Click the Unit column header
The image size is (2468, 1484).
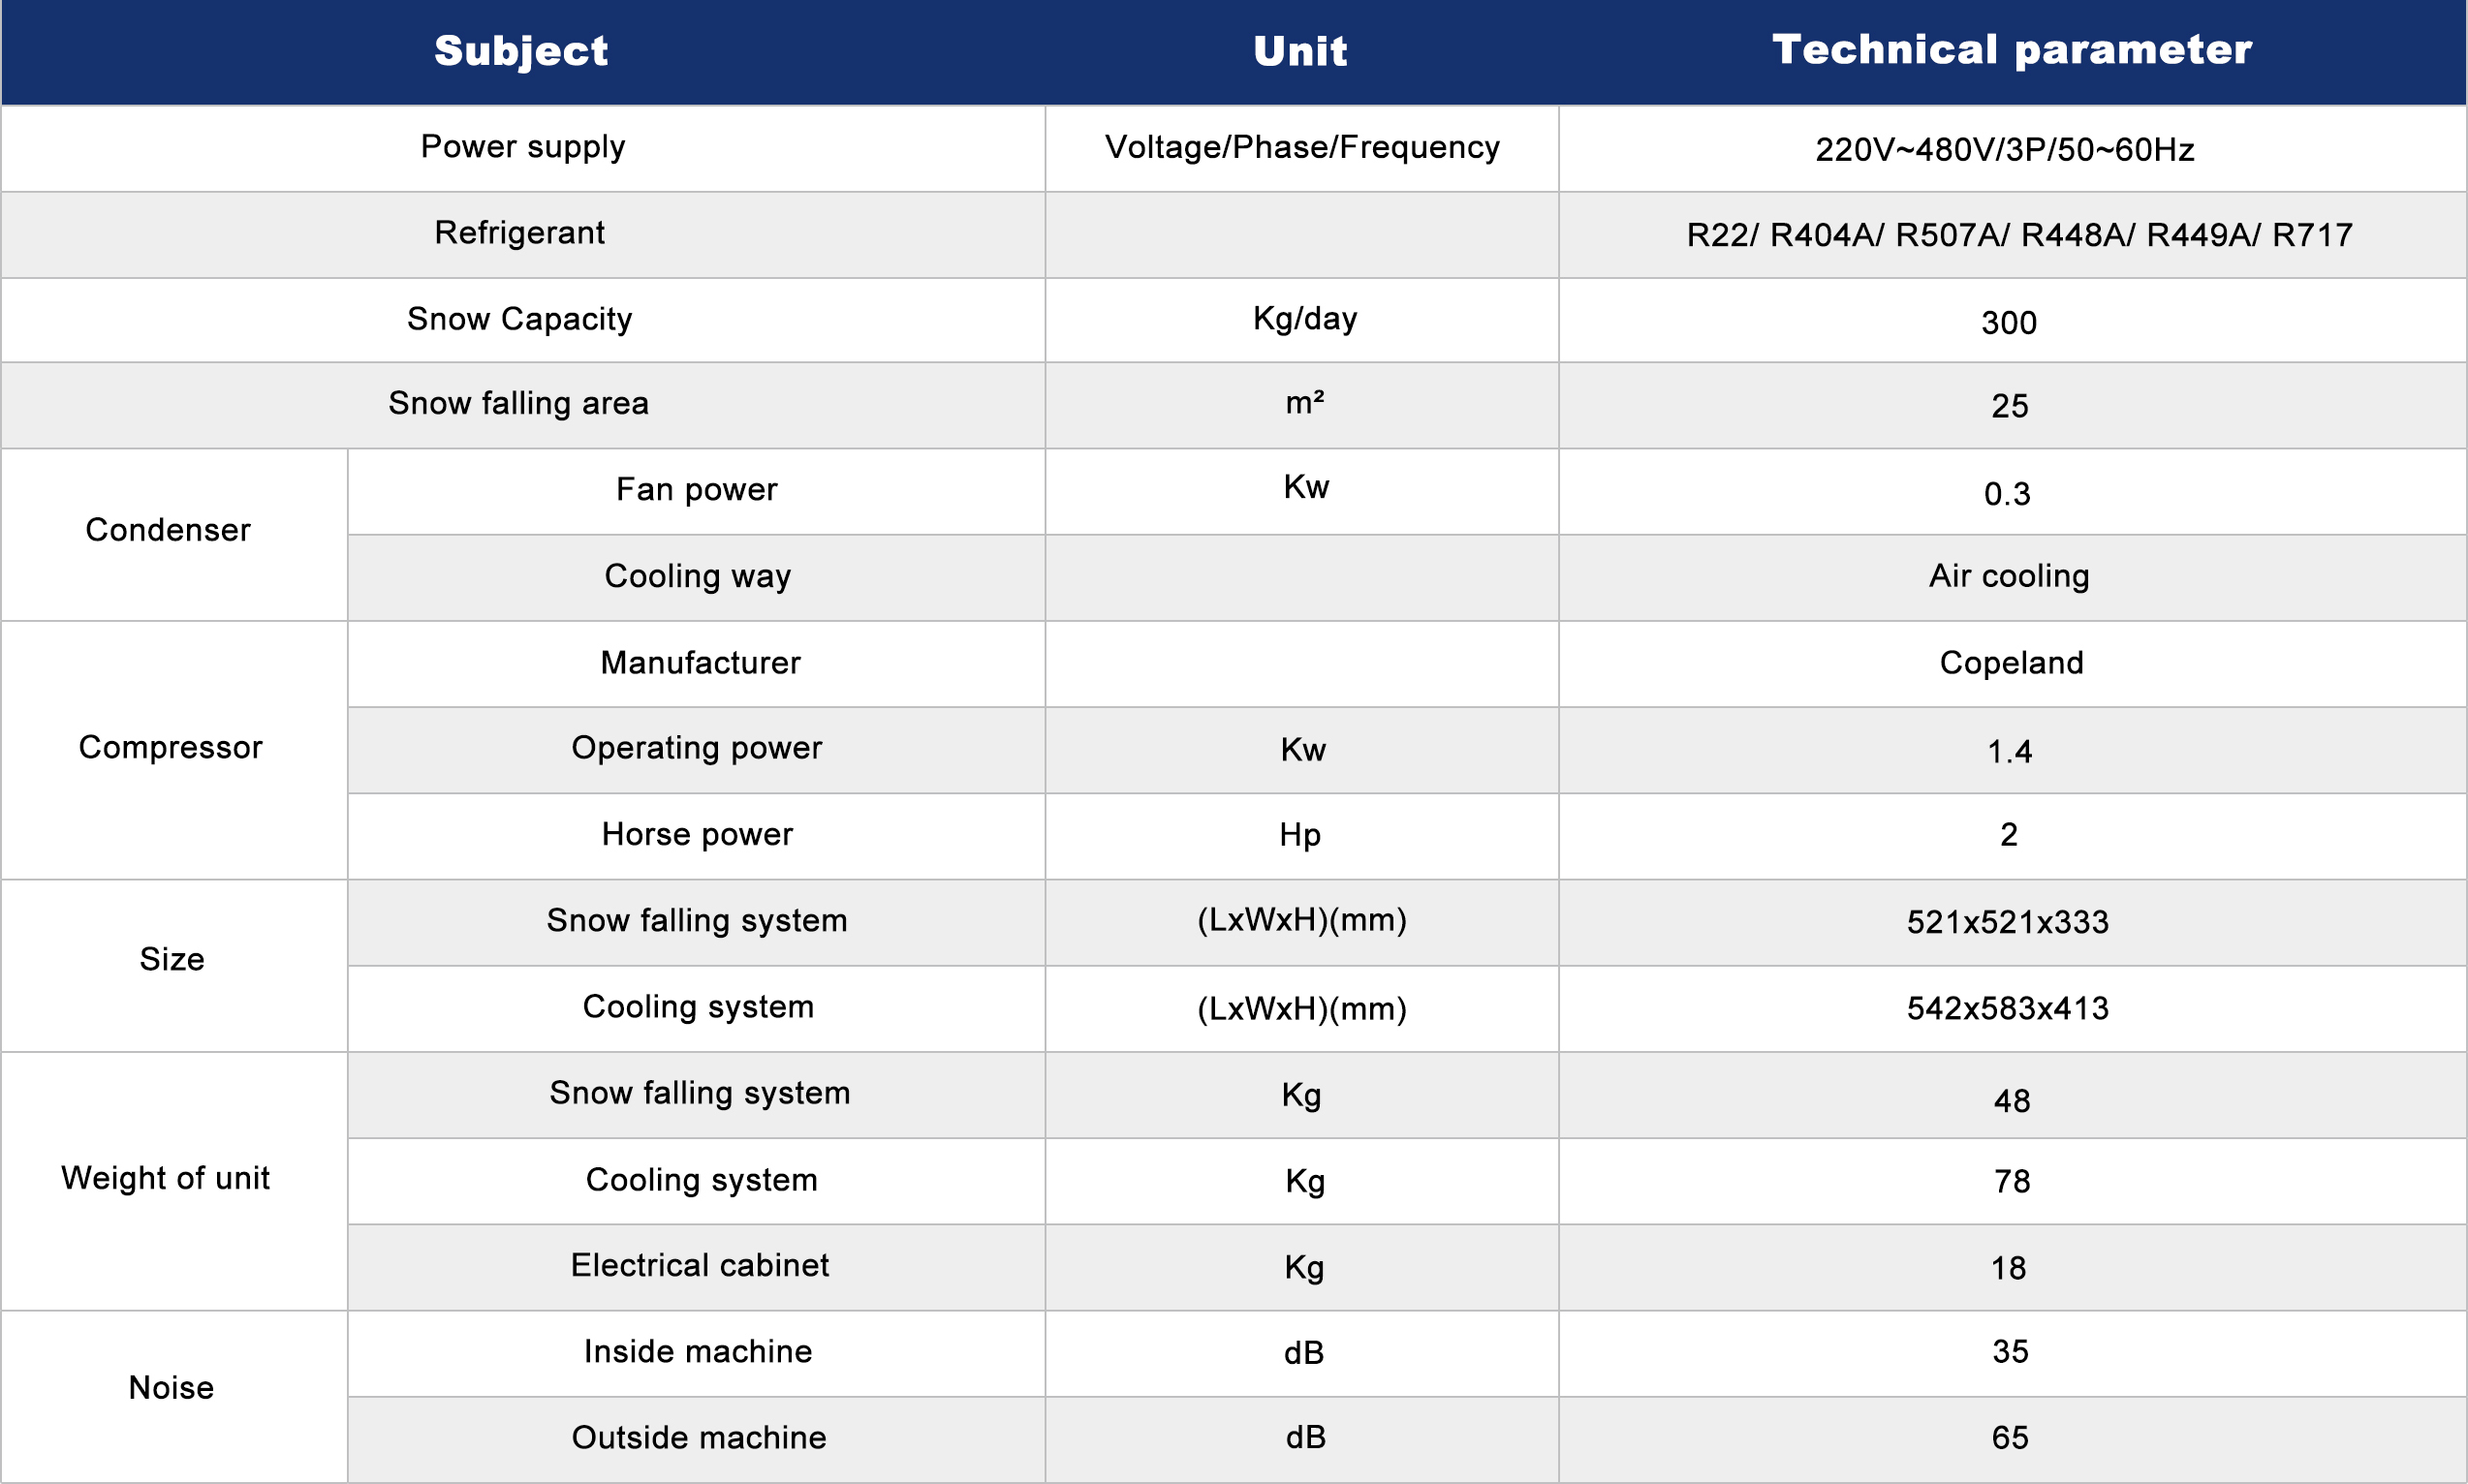pyautogui.click(x=1300, y=51)
